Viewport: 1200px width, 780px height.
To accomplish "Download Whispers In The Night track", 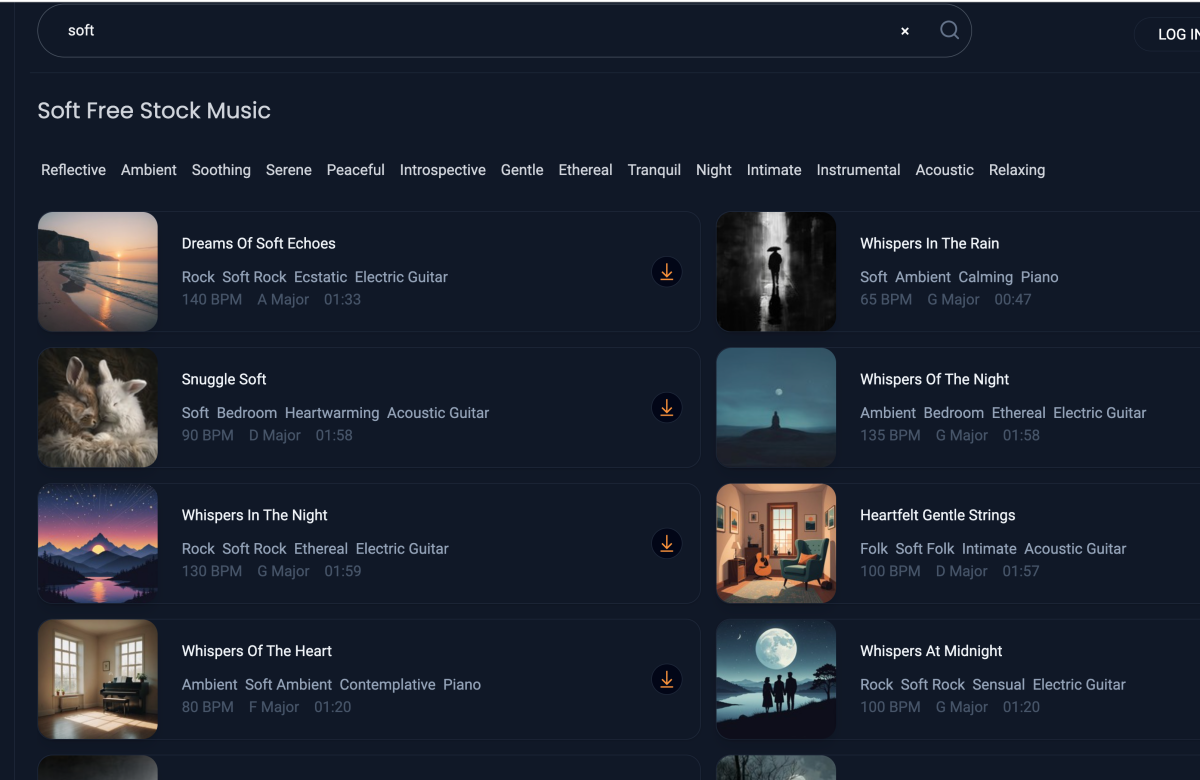I will pyautogui.click(x=667, y=543).
